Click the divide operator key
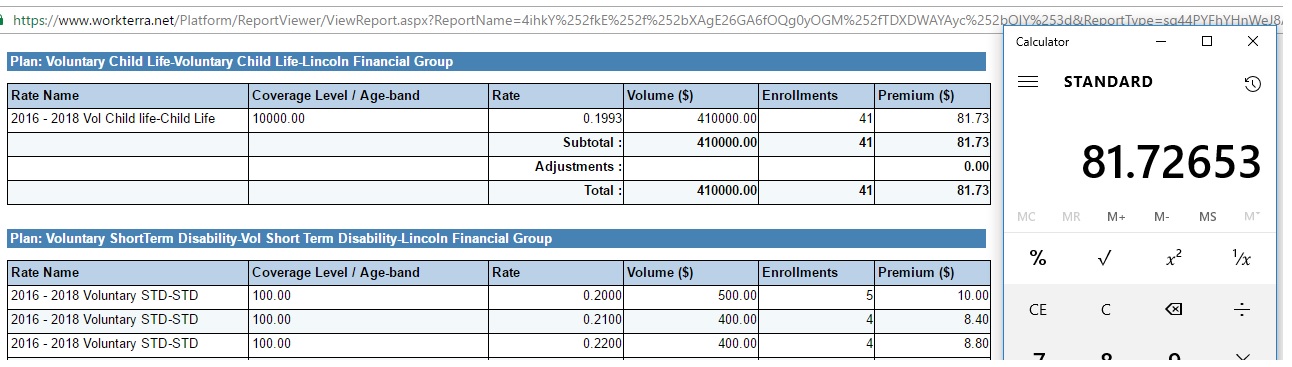 point(1242,310)
